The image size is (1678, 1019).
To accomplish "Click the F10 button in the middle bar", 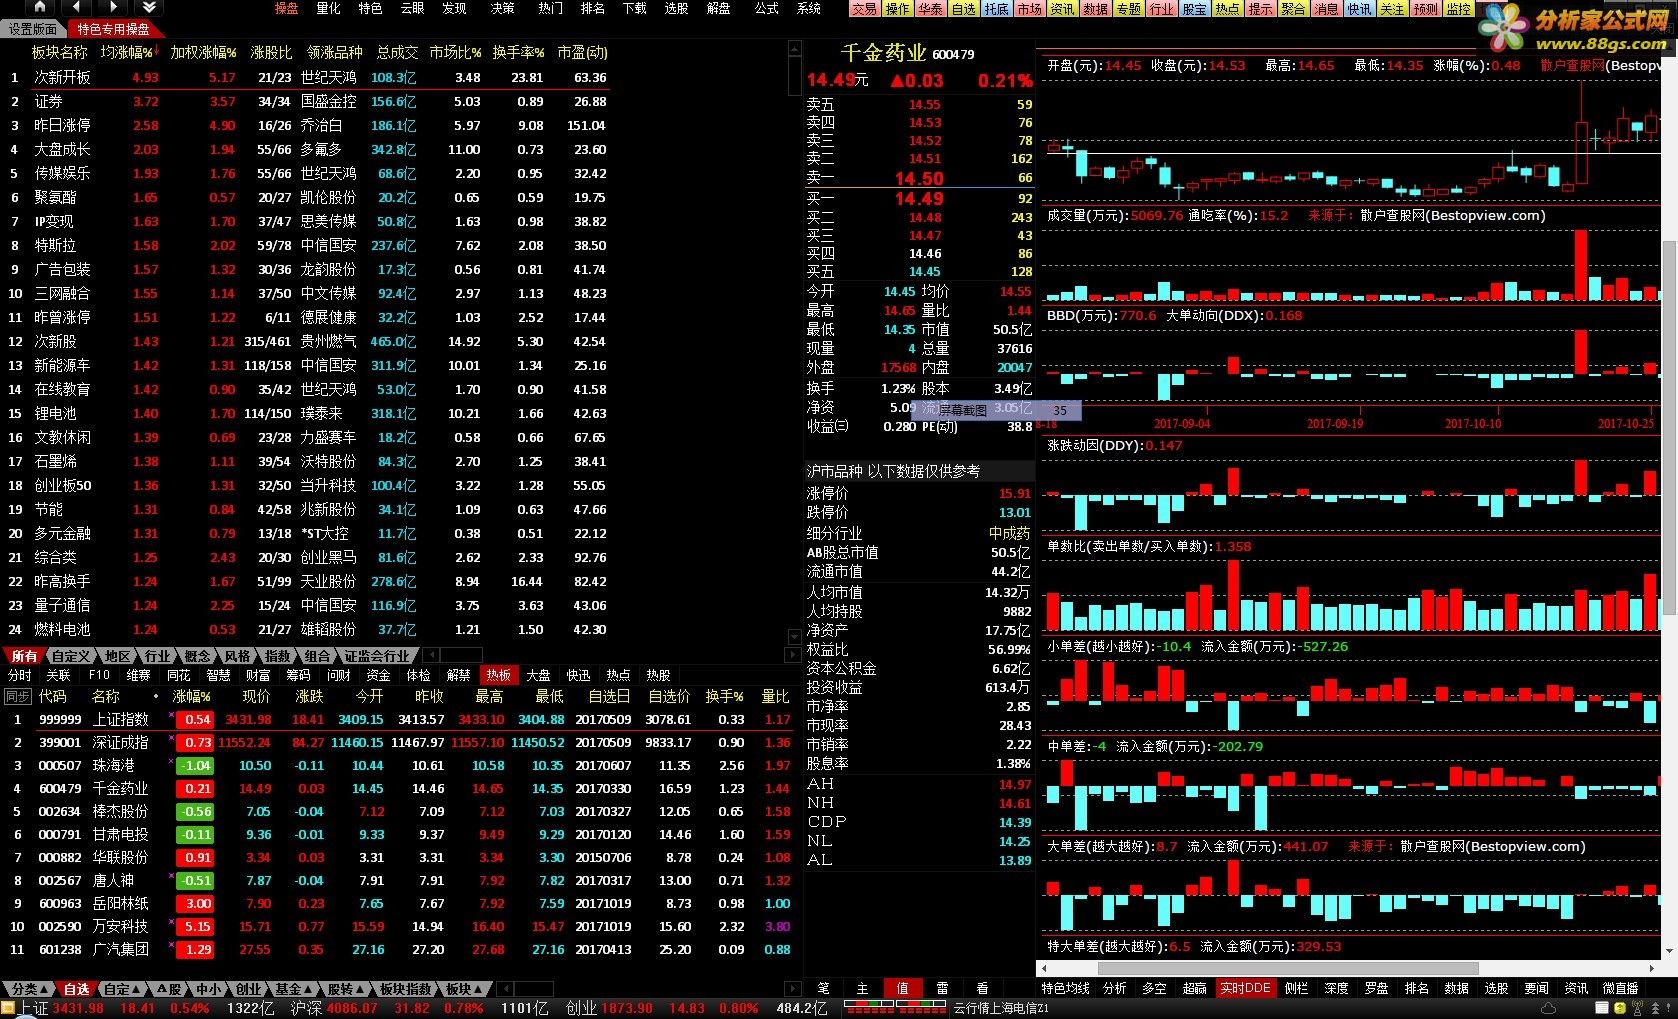I will tap(99, 675).
